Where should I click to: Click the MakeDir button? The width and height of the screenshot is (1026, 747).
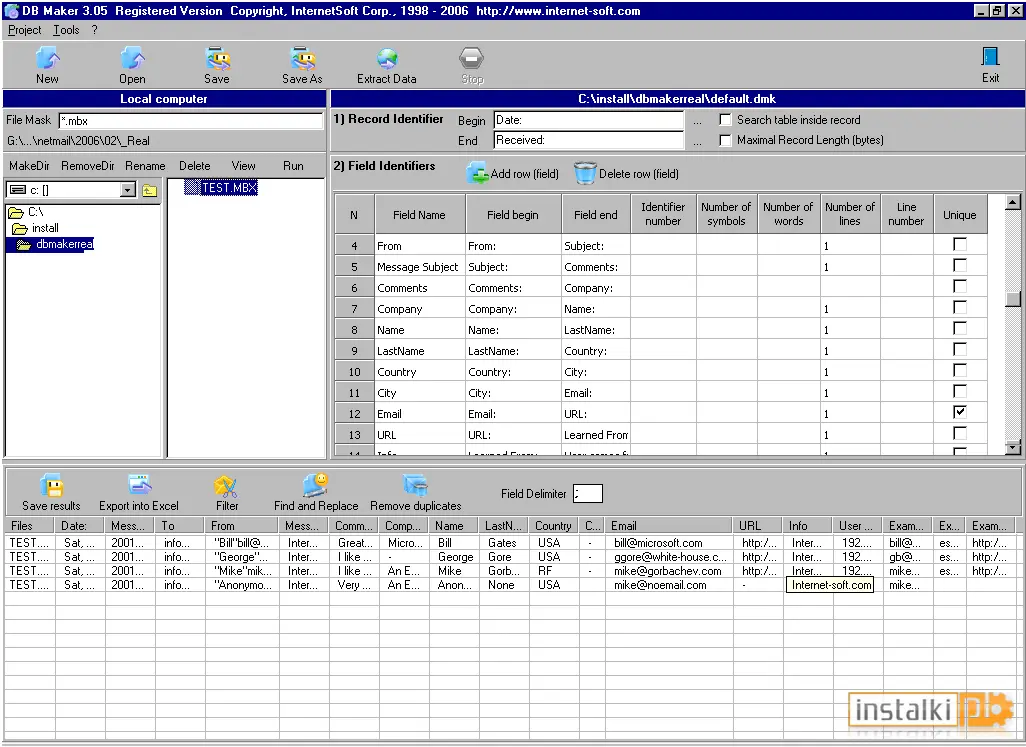click(x=29, y=166)
